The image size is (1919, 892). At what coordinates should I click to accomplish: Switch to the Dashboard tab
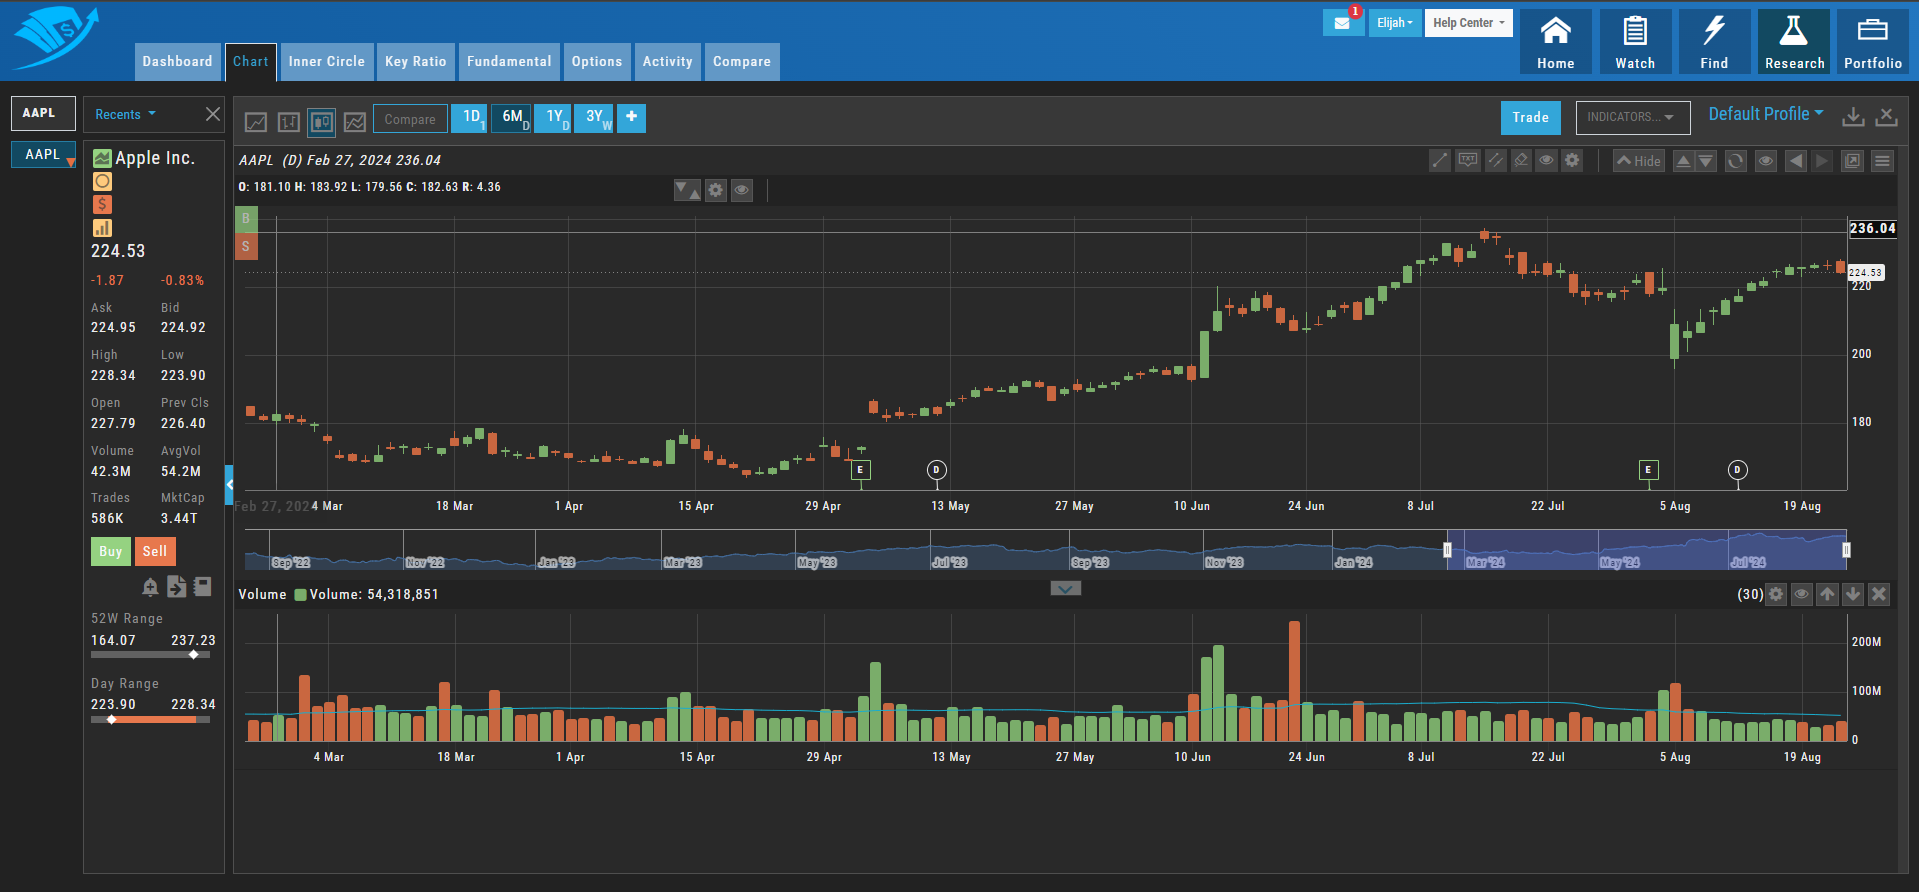tap(177, 62)
